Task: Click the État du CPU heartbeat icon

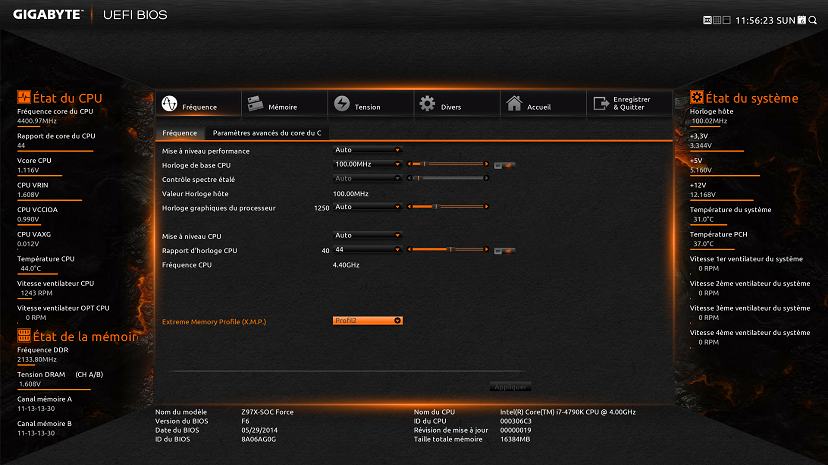Action: [24, 97]
